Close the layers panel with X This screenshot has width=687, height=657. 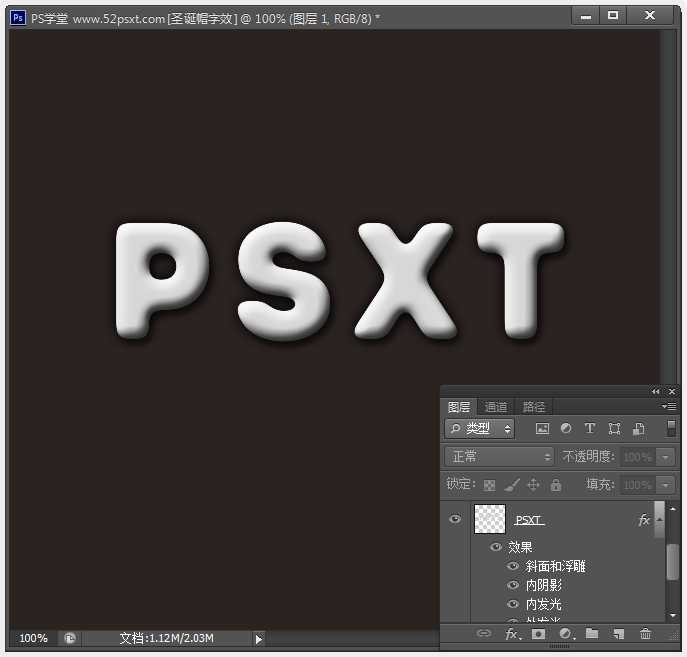pyautogui.click(x=671, y=391)
